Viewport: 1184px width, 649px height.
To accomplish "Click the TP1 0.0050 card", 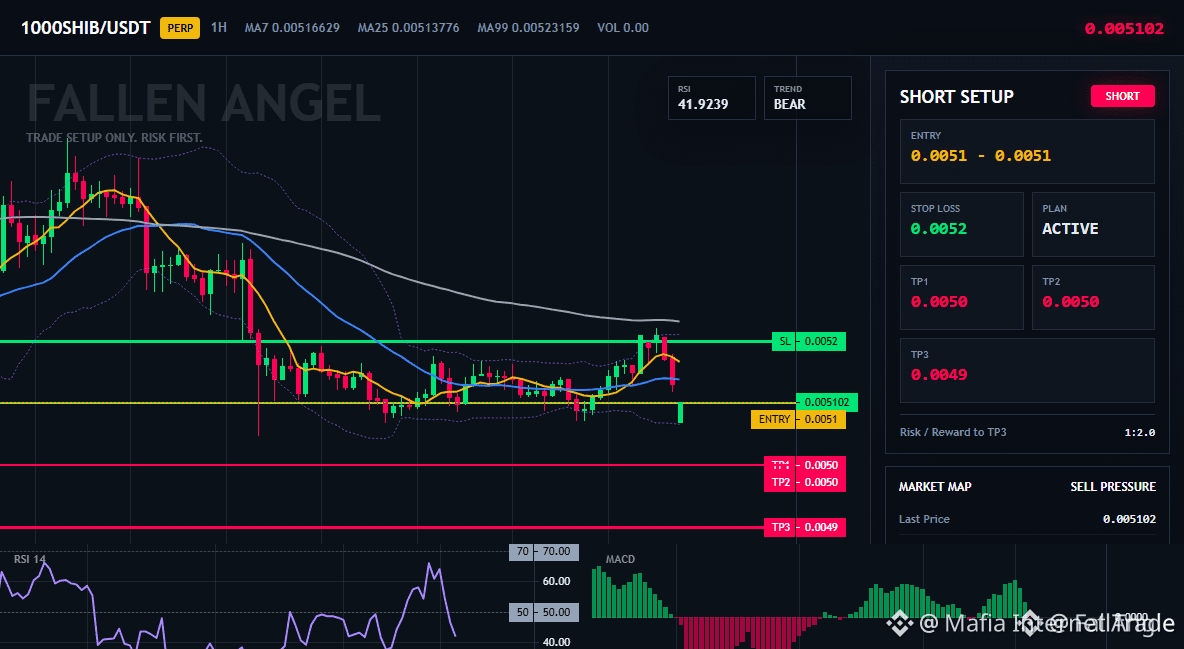I will 961,297.
